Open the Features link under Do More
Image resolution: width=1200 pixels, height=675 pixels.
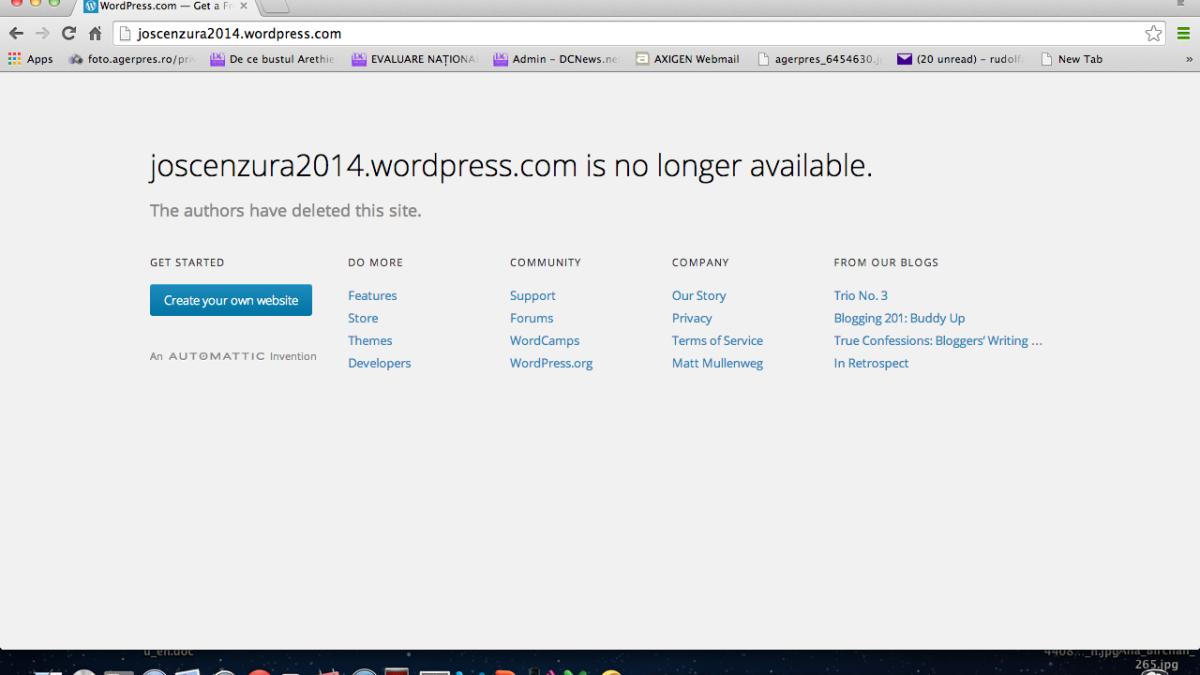[x=372, y=295]
